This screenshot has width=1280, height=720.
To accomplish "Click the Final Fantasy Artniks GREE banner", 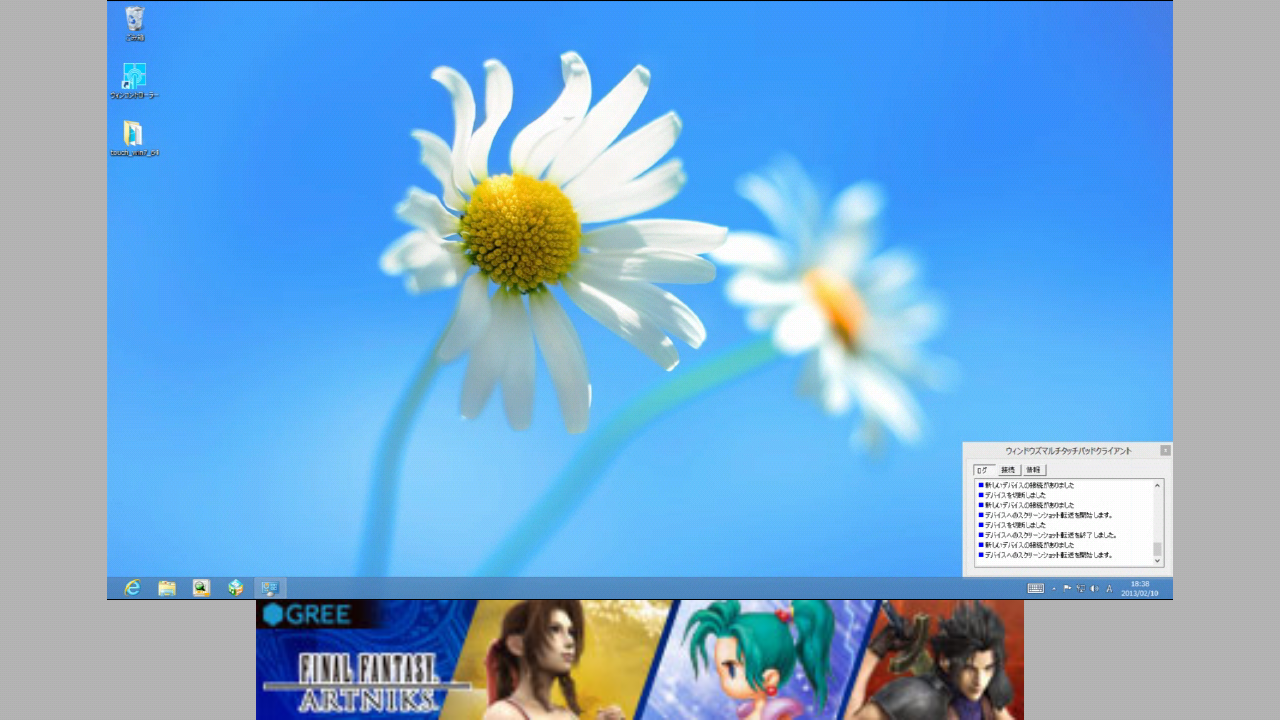I will click(640, 660).
